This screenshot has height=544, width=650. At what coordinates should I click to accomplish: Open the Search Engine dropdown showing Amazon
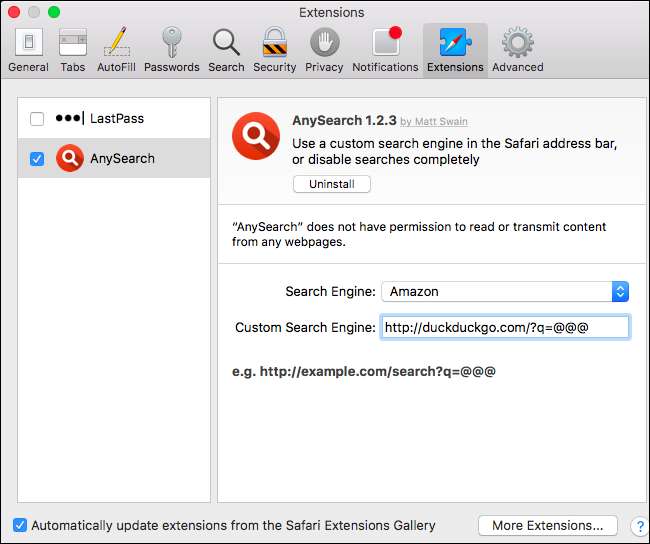(505, 291)
